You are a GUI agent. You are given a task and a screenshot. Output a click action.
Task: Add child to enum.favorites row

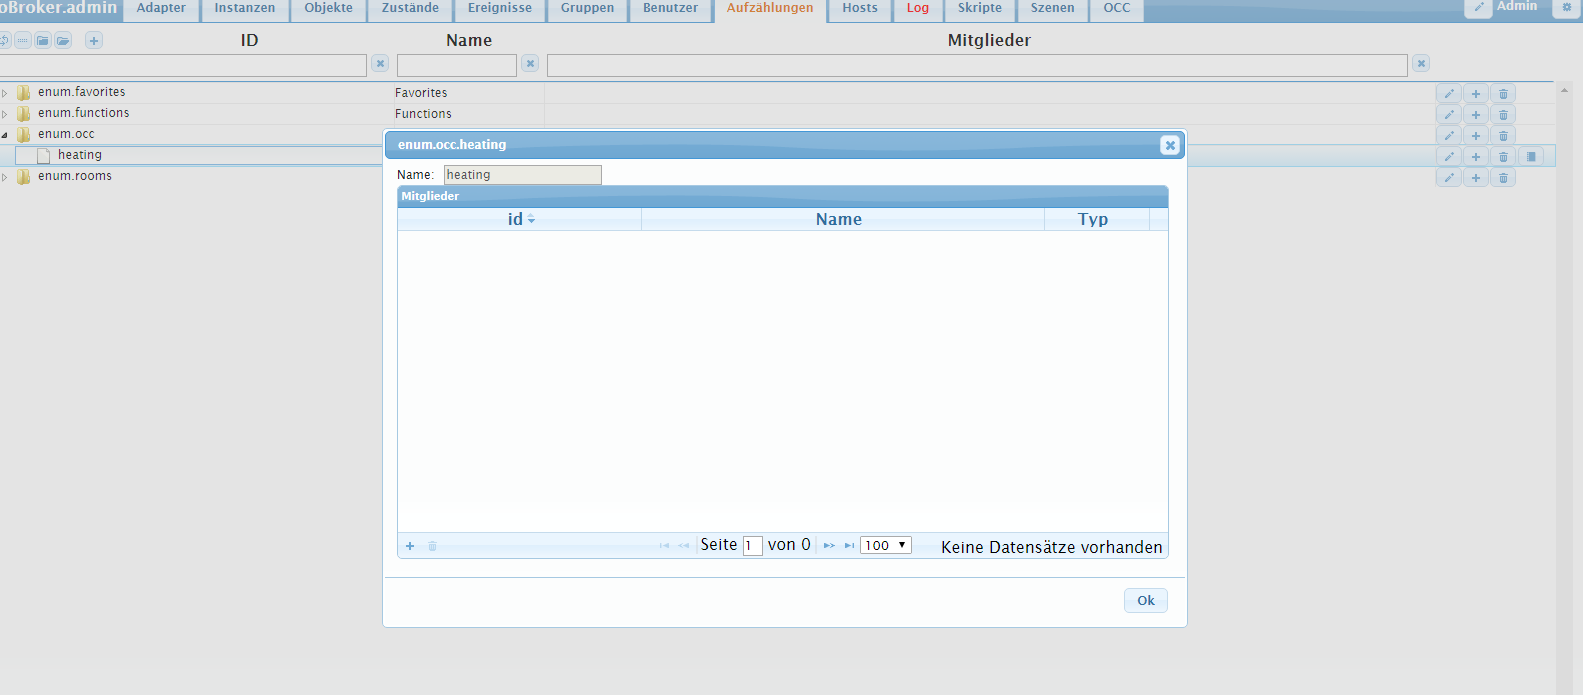pyautogui.click(x=1476, y=93)
